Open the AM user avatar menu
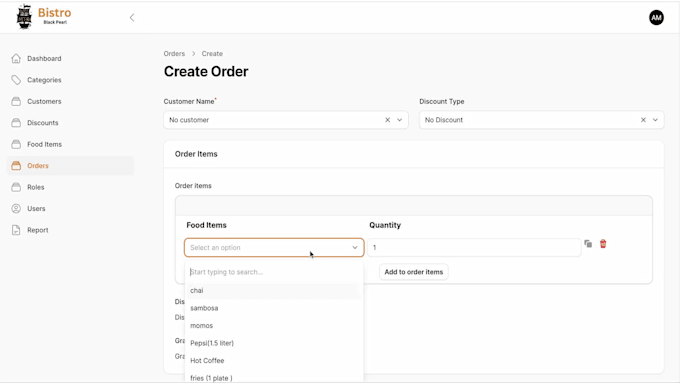 pyautogui.click(x=656, y=17)
